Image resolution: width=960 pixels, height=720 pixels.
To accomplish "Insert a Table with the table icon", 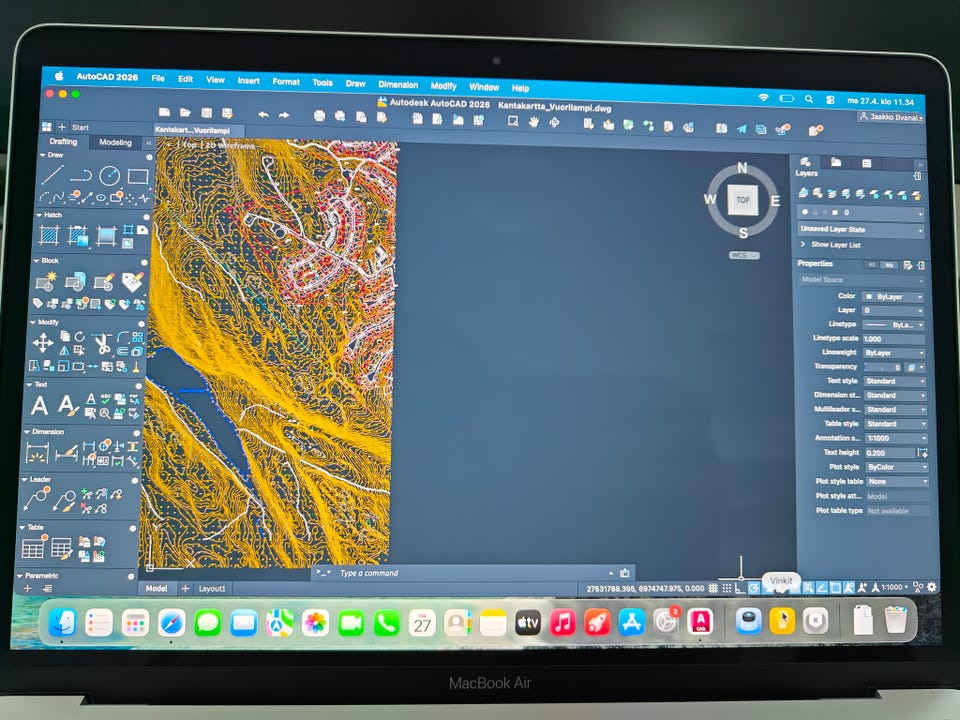I will pyautogui.click(x=33, y=547).
